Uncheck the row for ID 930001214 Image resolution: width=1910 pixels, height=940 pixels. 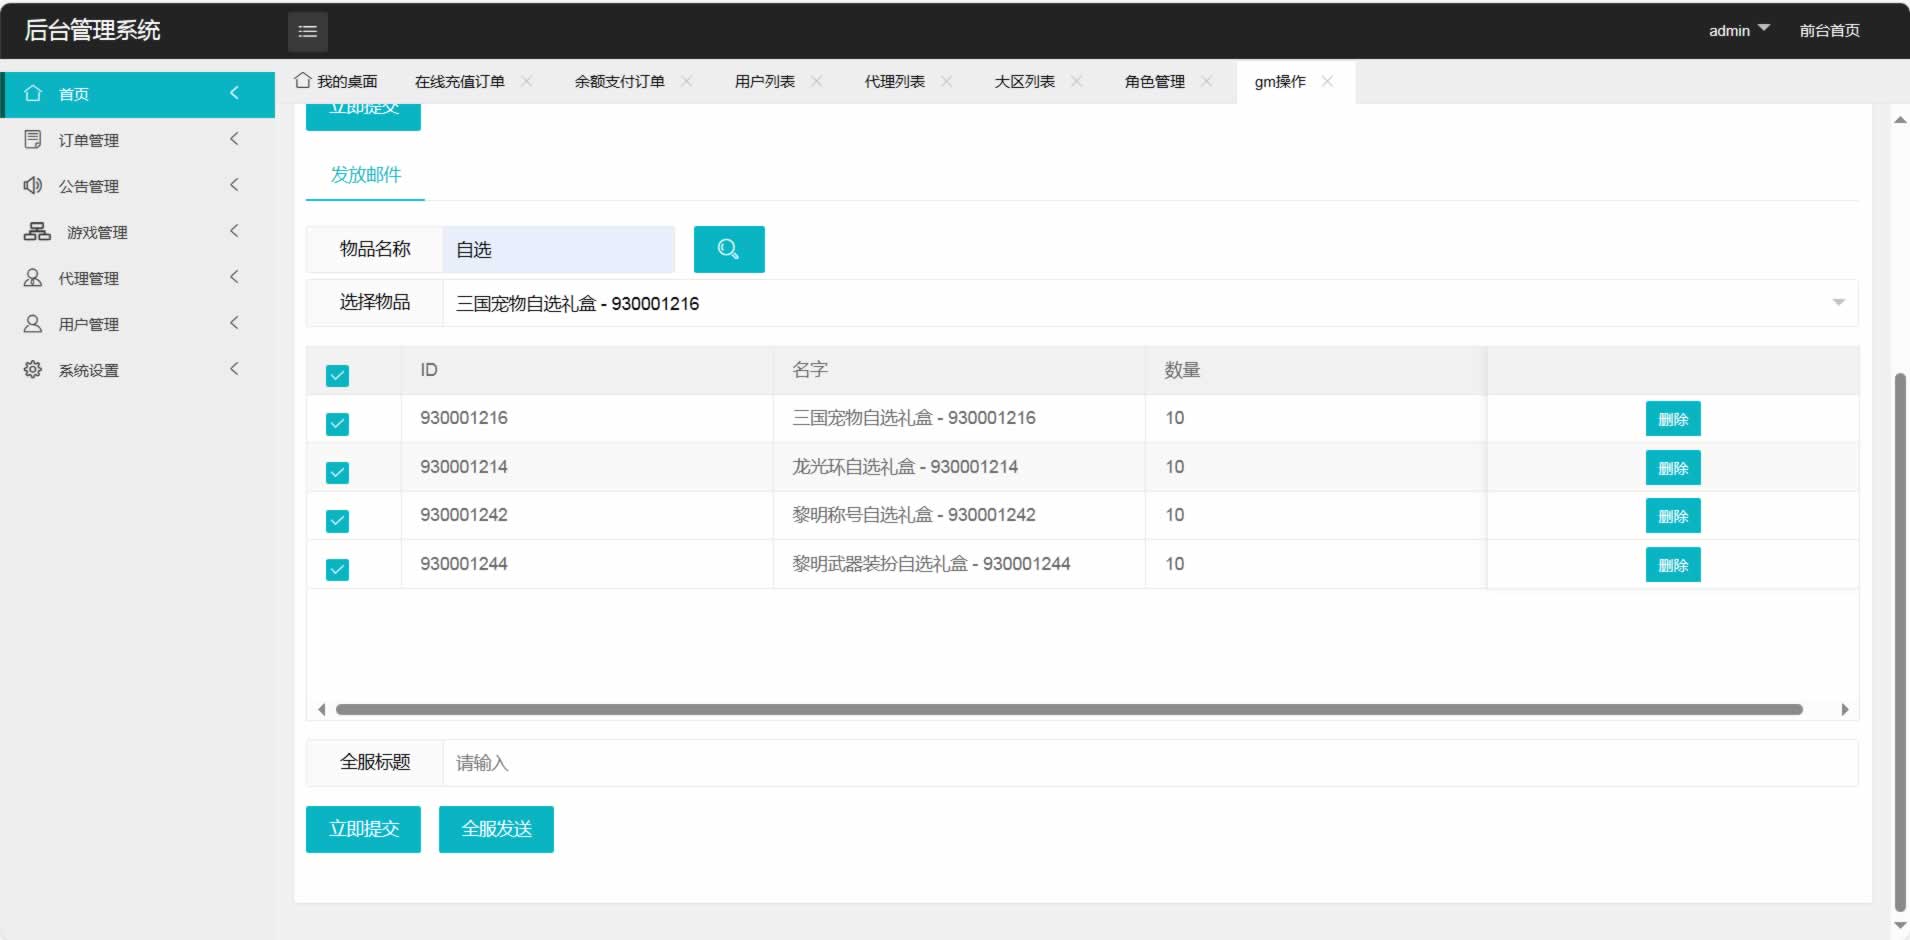(x=338, y=472)
